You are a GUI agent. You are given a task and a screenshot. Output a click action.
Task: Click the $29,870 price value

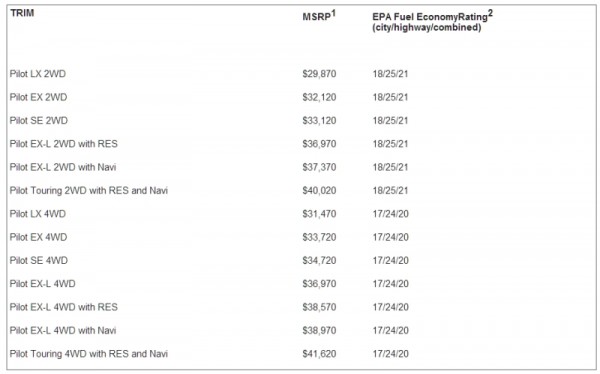coord(319,73)
